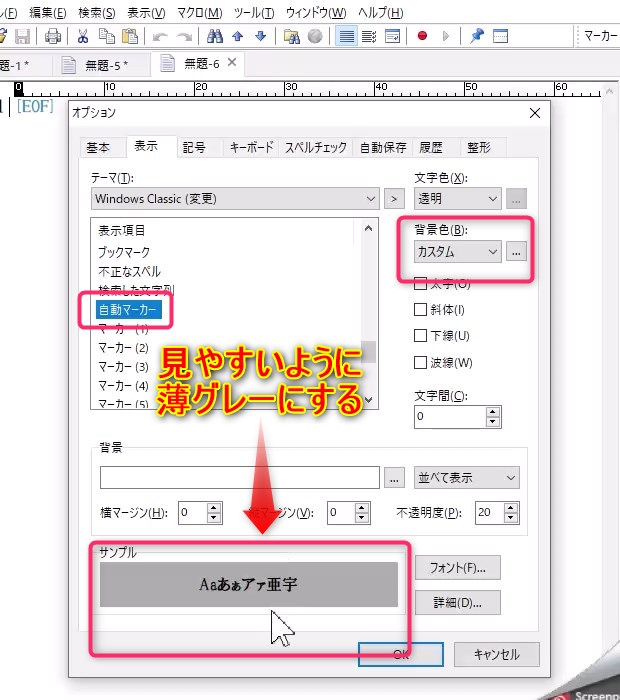Click the > button beside theme
The width and height of the screenshot is (620, 700).
pos(394,199)
